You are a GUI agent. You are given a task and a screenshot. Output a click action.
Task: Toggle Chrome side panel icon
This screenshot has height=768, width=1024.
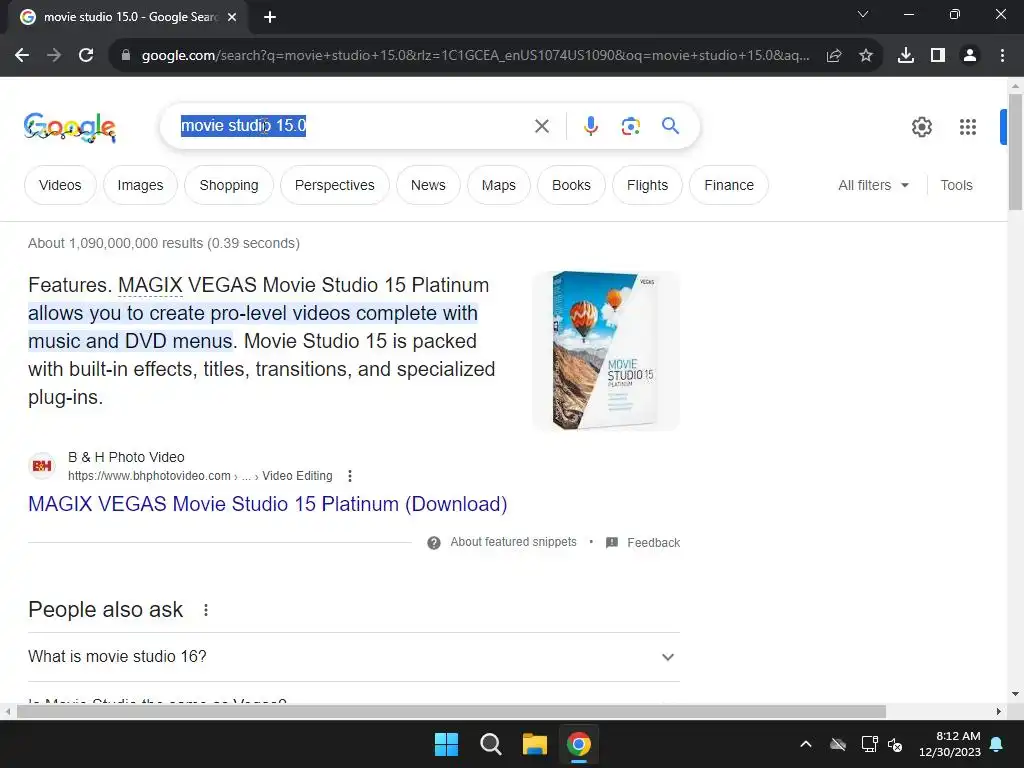tap(938, 56)
